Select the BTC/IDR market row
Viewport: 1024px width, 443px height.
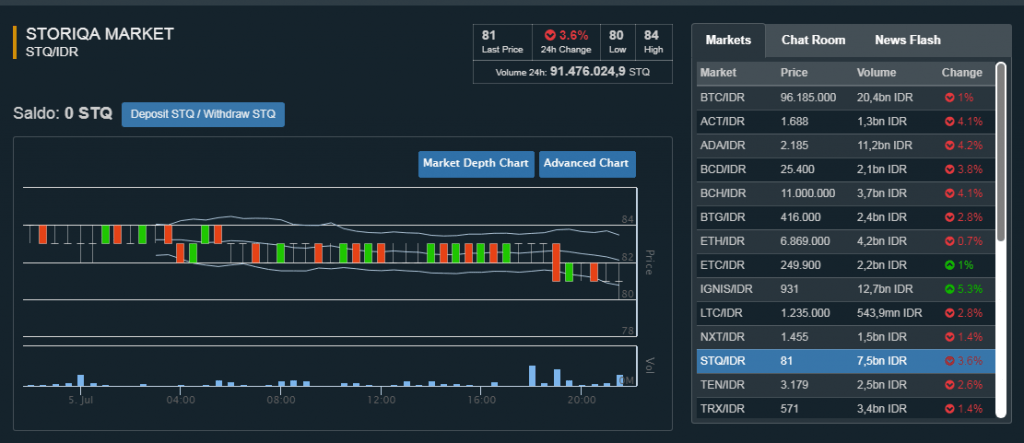point(846,97)
